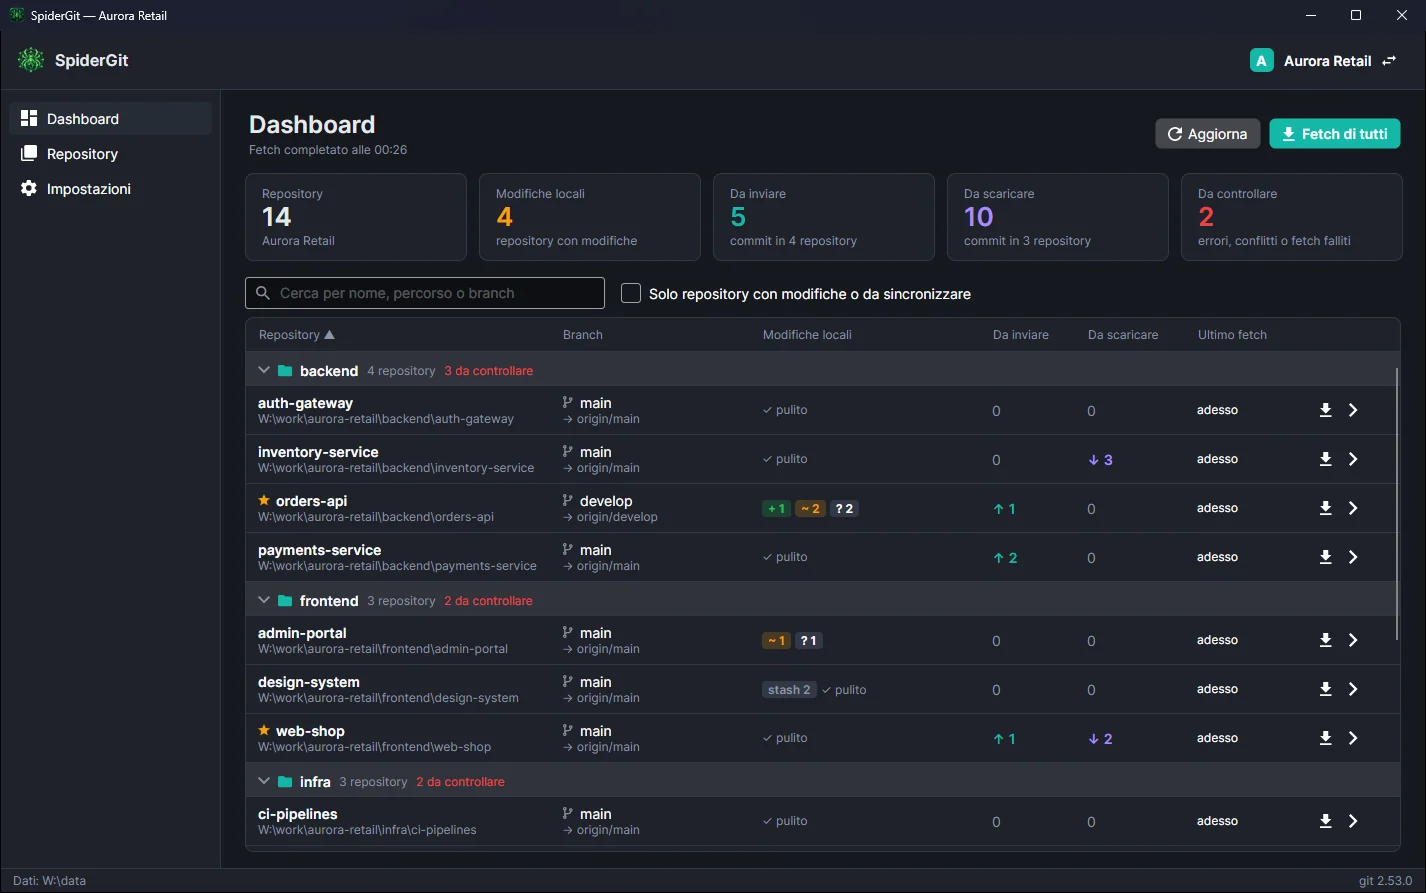Open the Dashboard sidebar item
Viewport: 1426px width, 893px height.
coord(111,118)
